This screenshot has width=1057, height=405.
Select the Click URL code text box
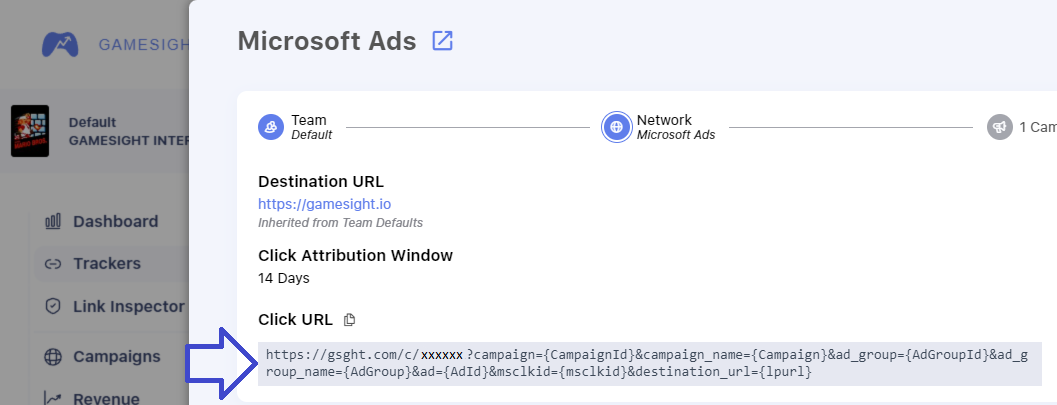[x=649, y=363]
